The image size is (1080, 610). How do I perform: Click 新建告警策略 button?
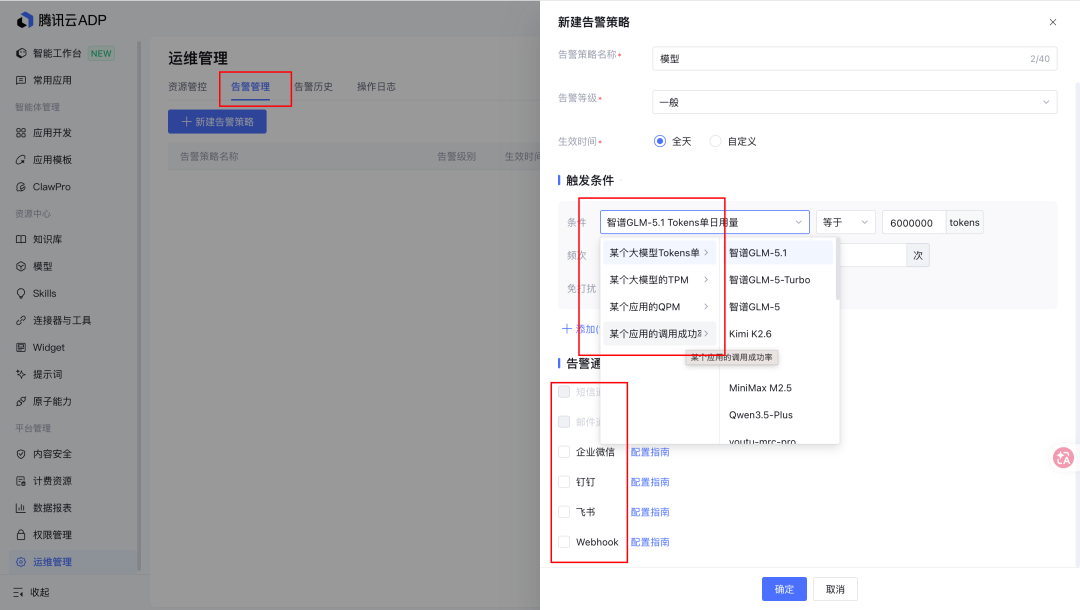(217, 122)
